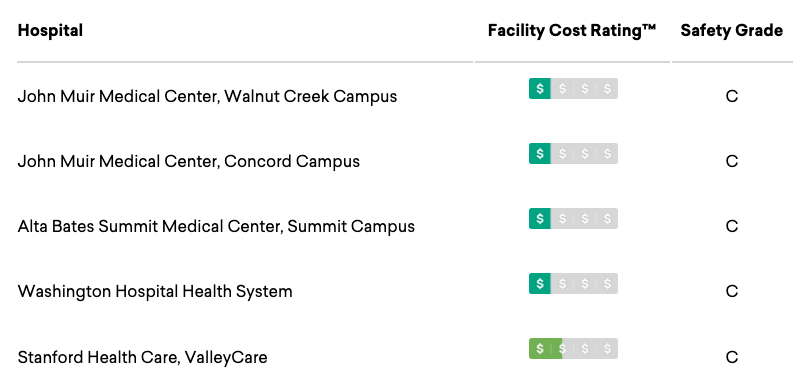Click the Facility Cost Rating column header

571,31
